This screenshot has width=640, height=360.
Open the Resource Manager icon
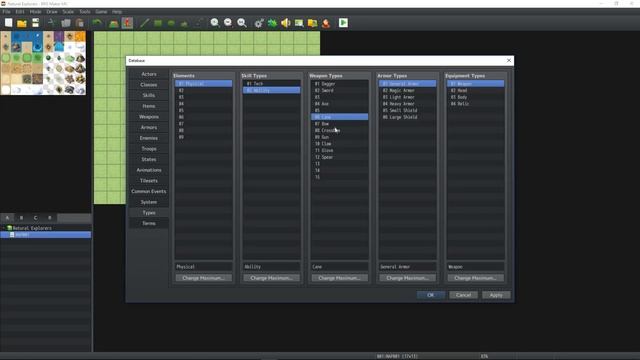[313, 23]
